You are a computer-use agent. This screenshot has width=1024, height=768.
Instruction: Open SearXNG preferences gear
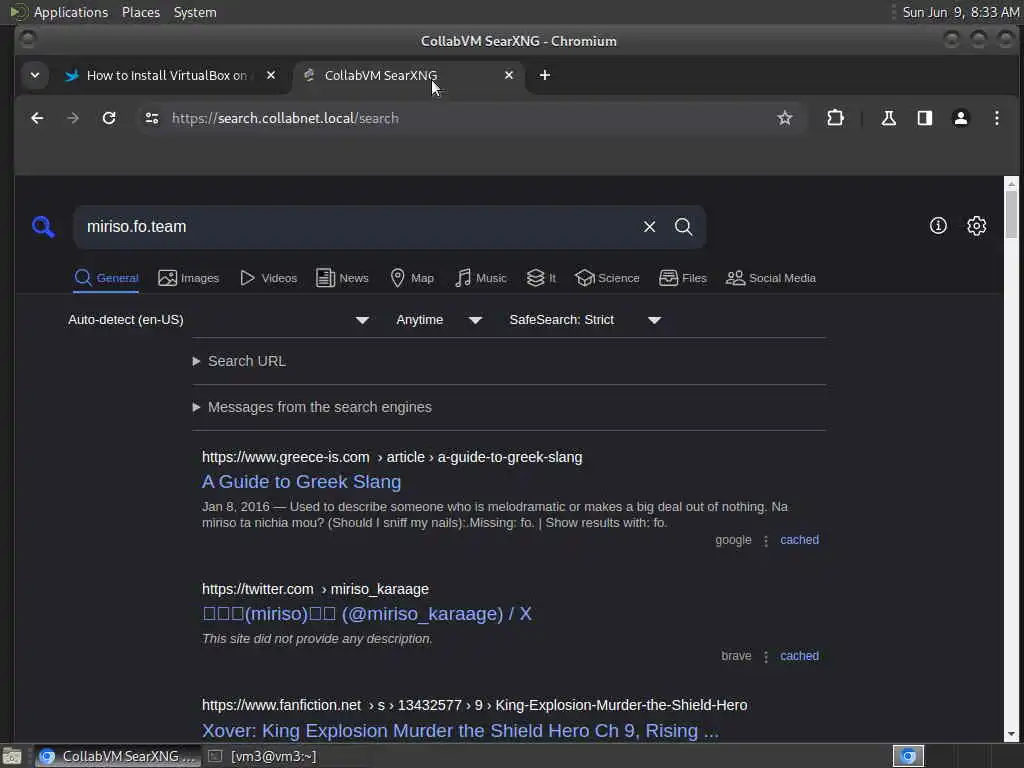[x=976, y=226]
